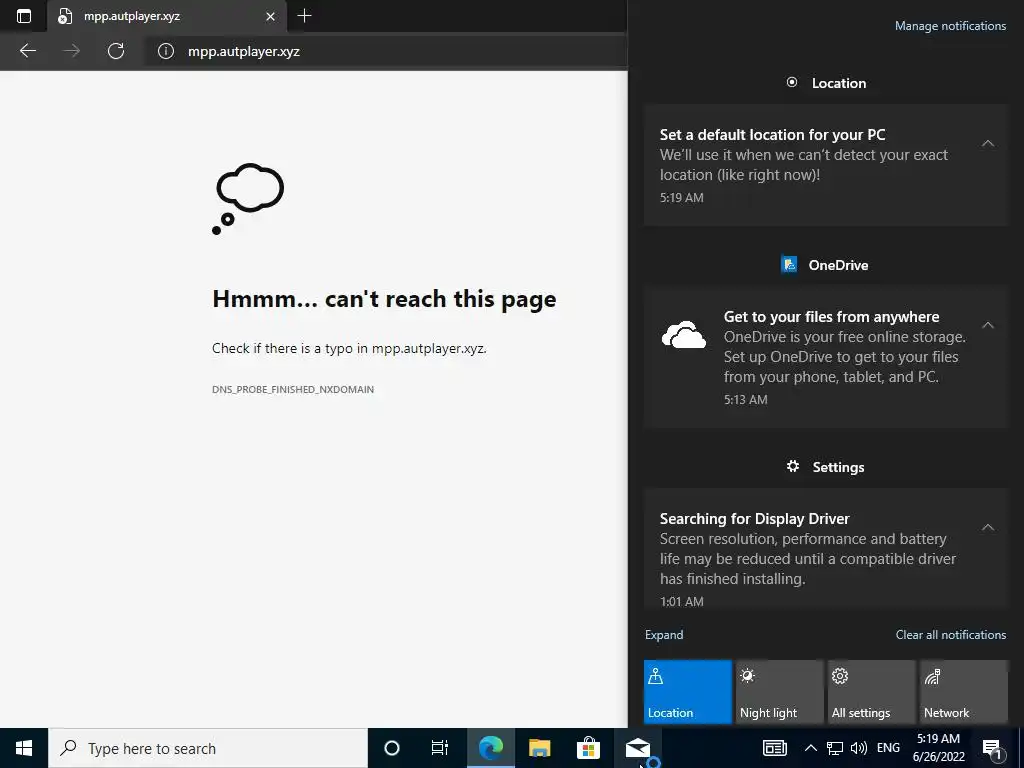Image resolution: width=1024 pixels, height=768 pixels.
Task: Select the mpp.autplayer.xyz browser tab
Action: click(167, 16)
